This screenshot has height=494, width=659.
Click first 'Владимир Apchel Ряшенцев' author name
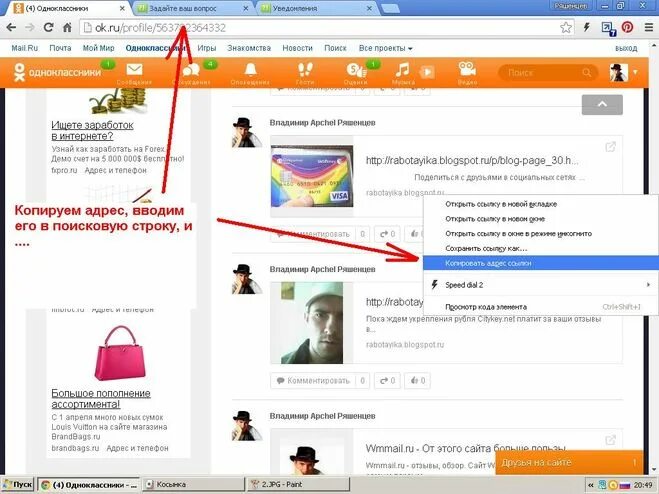(x=322, y=123)
